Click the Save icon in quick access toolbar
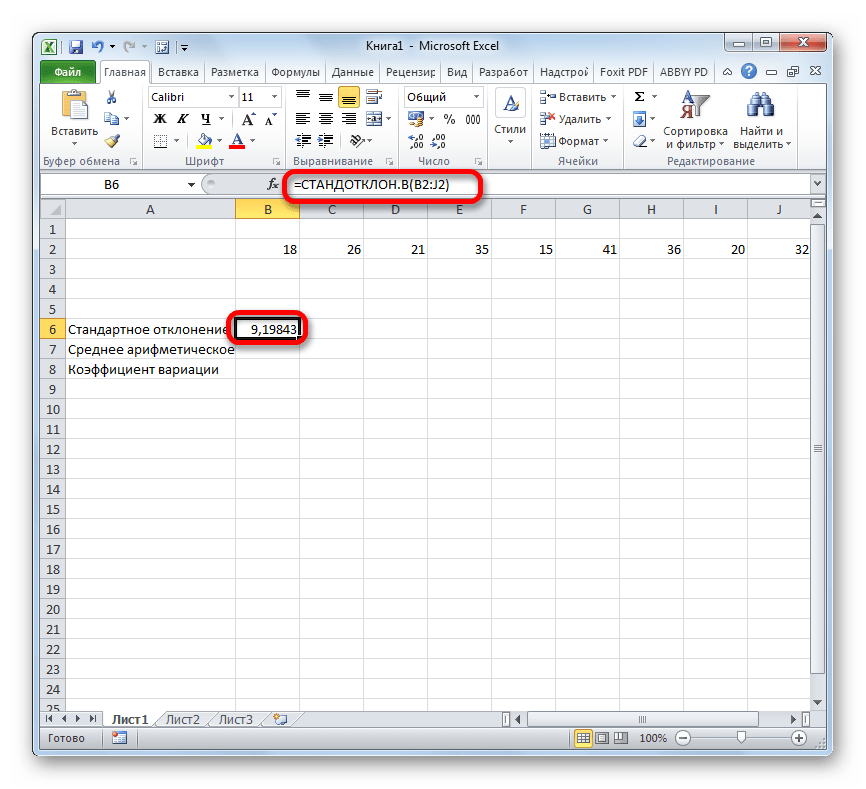Viewport: 866px width, 789px height. pyautogui.click(x=76, y=47)
